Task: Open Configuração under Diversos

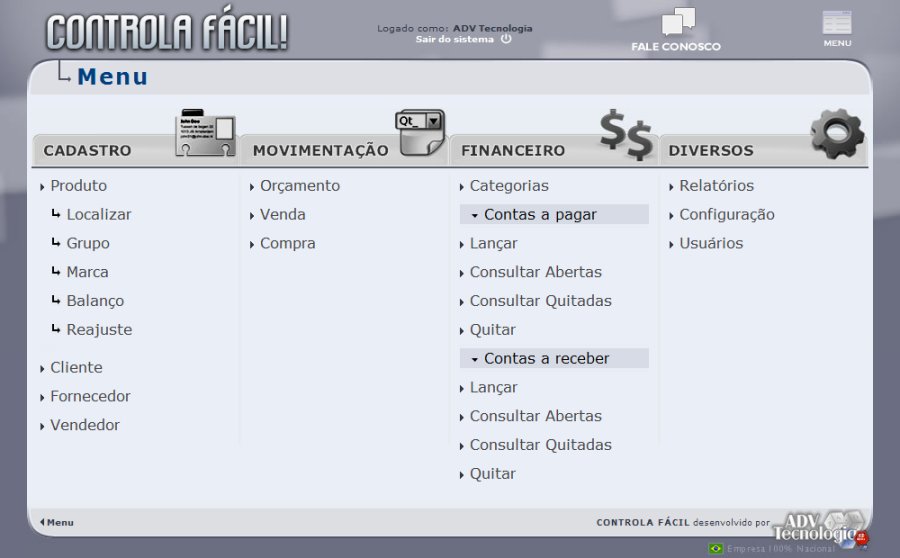Action: point(727,214)
